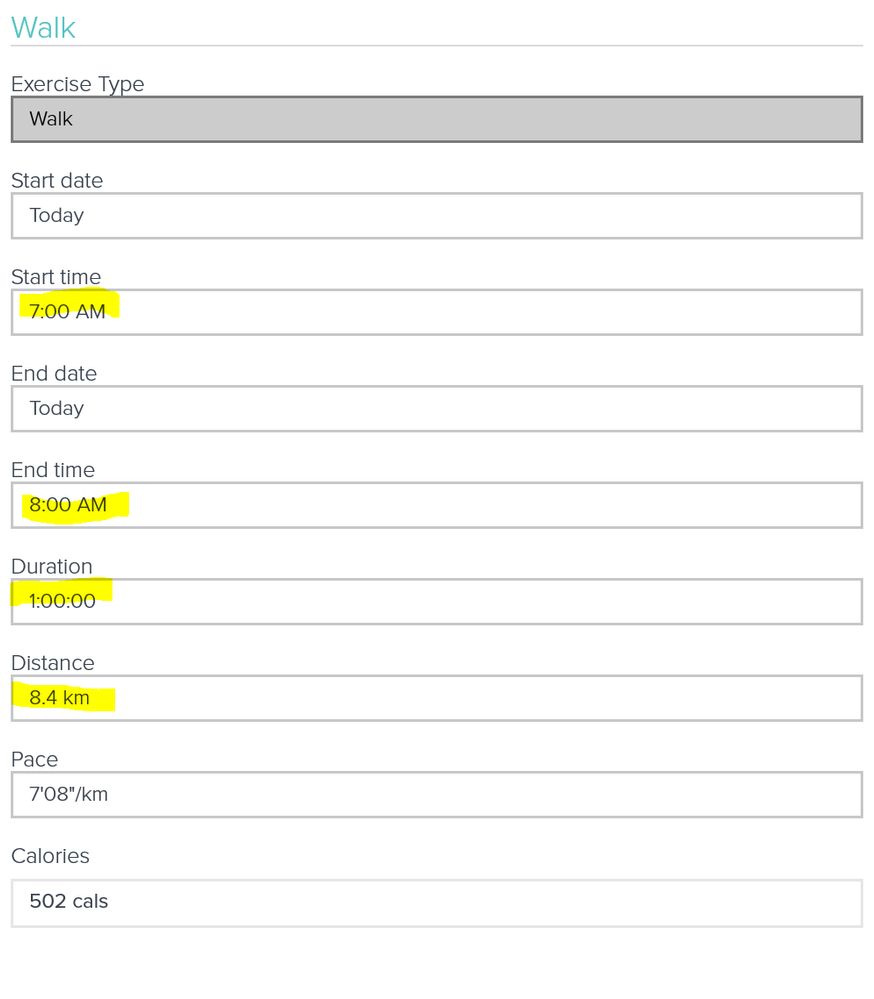Screen dimensions: 874x999
Task: Click the Pace label text
Action: pyautogui.click(x=35, y=759)
